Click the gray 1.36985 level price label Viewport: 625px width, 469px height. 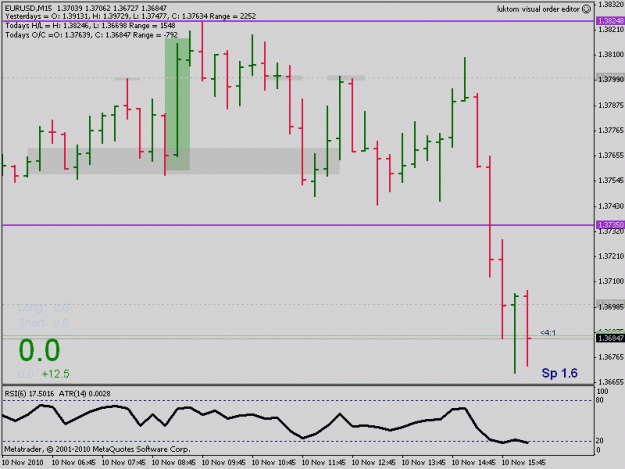[x=610, y=306]
